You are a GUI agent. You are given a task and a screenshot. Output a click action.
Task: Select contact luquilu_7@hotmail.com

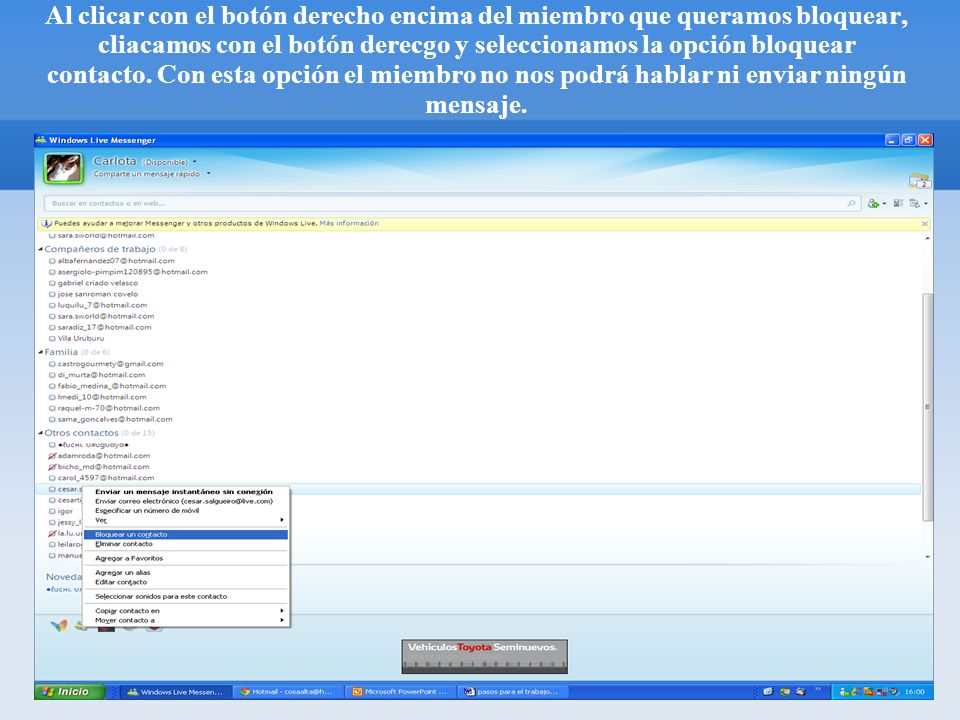point(102,305)
